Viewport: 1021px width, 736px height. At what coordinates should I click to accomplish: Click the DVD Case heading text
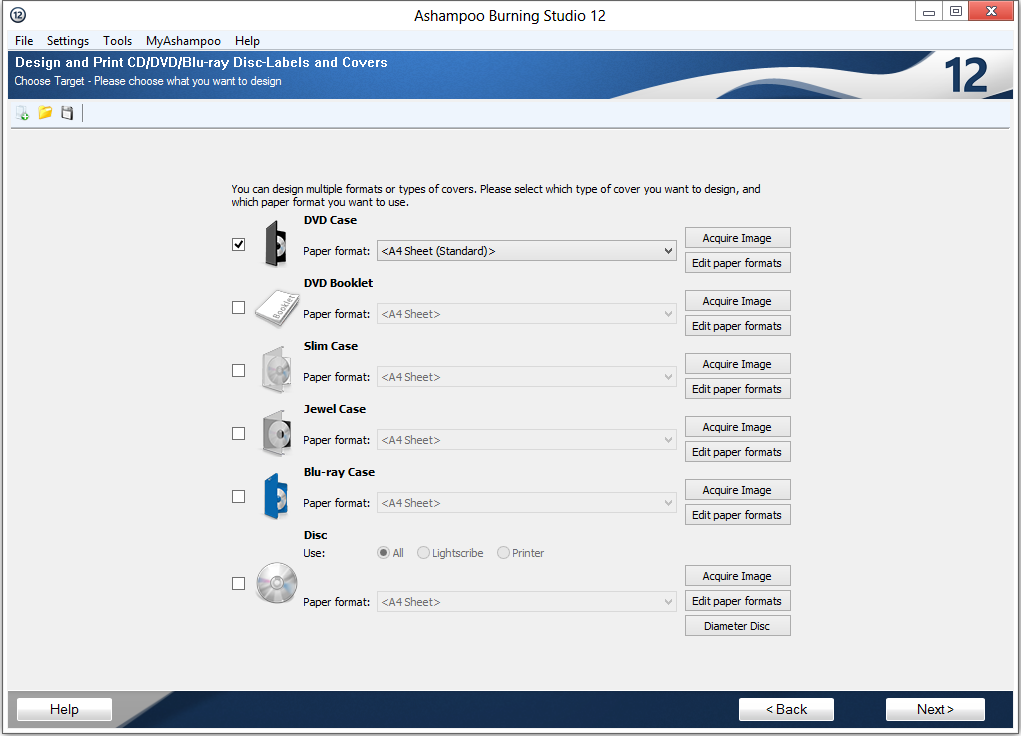330,220
